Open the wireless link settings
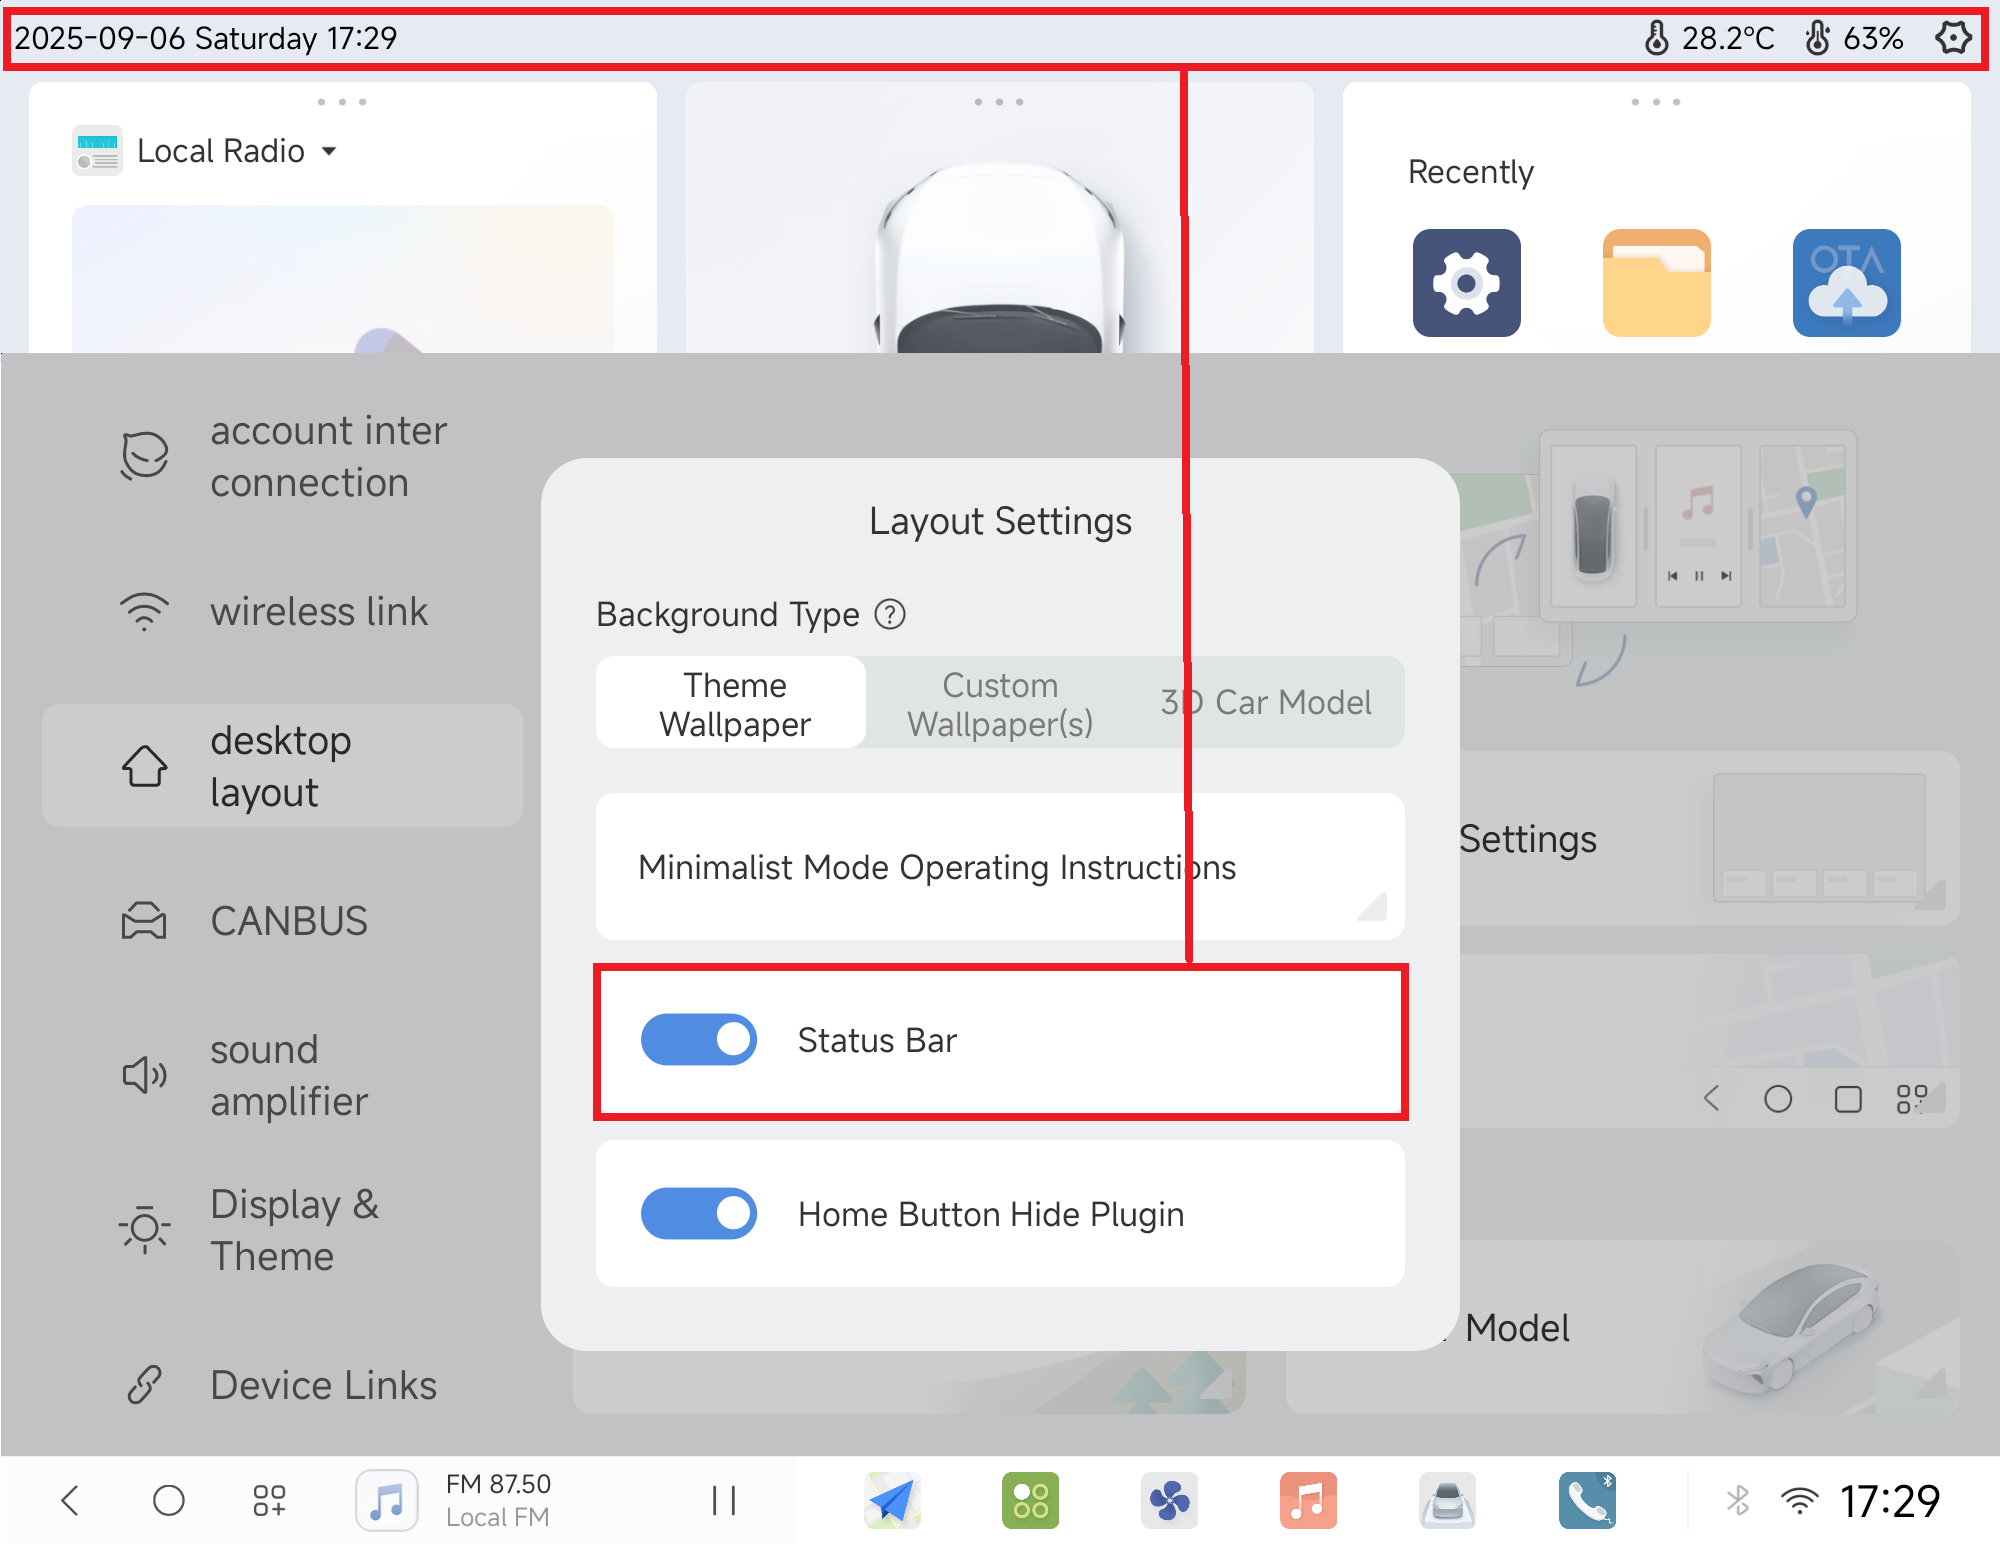The width and height of the screenshot is (2000, 1544). [318, 611]
